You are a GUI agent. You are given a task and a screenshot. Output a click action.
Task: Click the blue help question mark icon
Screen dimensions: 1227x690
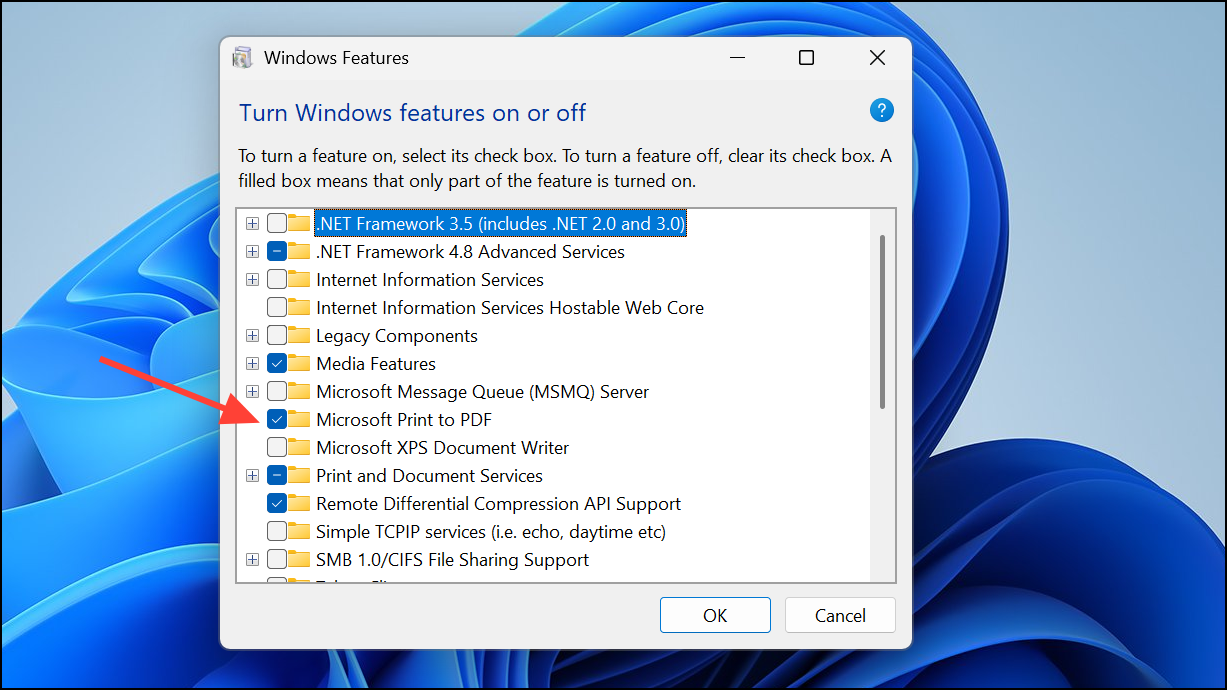pyautogui.click(x=881, y=110)
